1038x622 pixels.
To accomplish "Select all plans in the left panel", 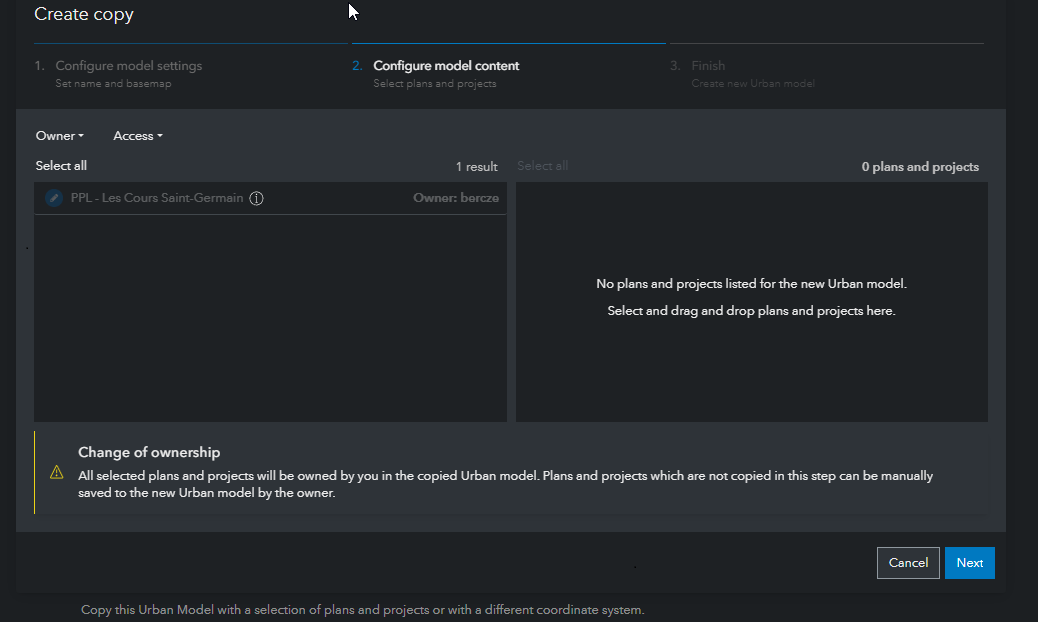I will click(61, 165).
